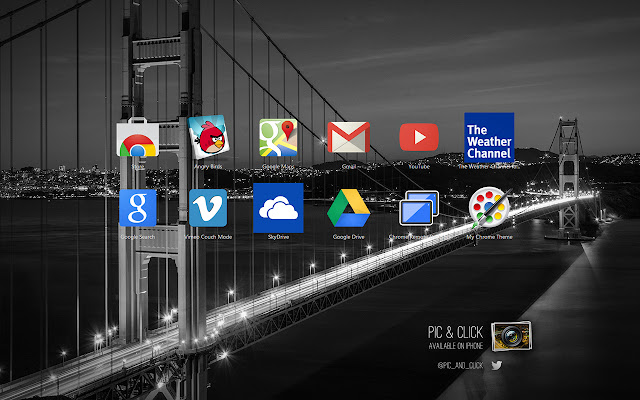Launch the Vimeo Couch Mode icon
Image resolution: width=640 pixels, height=400 pixels.
click(208, 208)
